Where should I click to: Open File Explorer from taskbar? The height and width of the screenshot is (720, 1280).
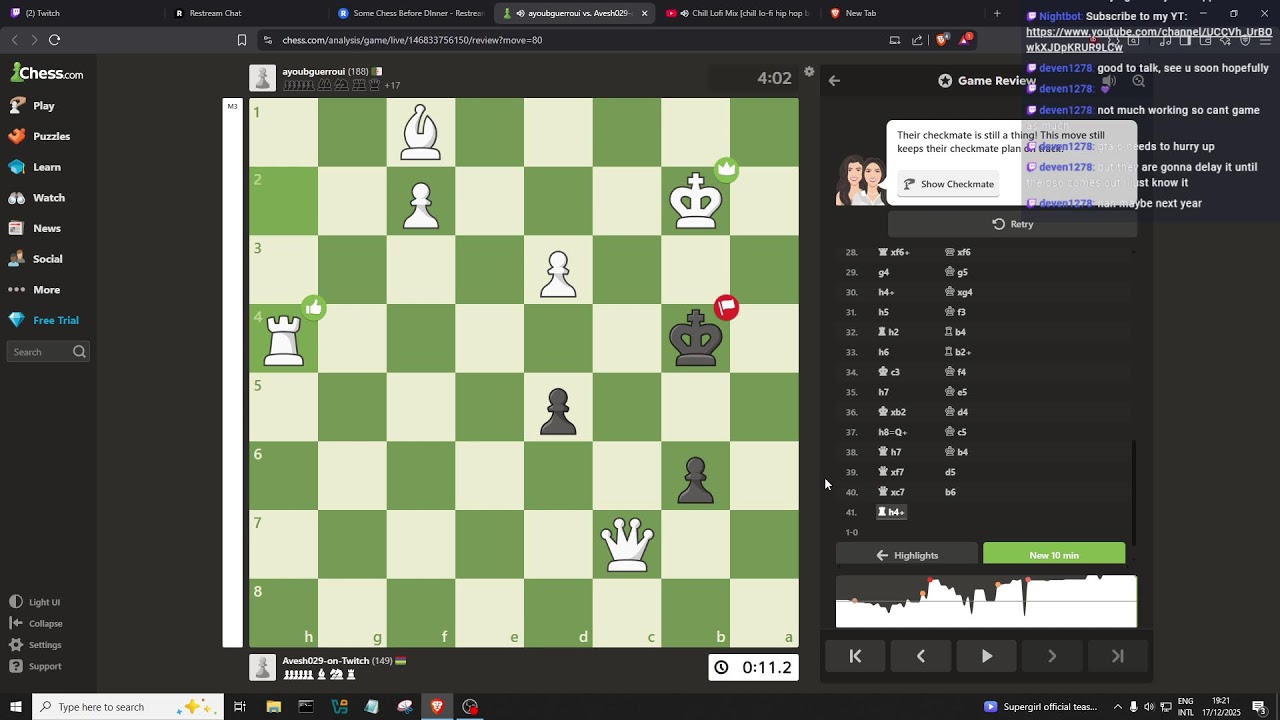[273, 707]
